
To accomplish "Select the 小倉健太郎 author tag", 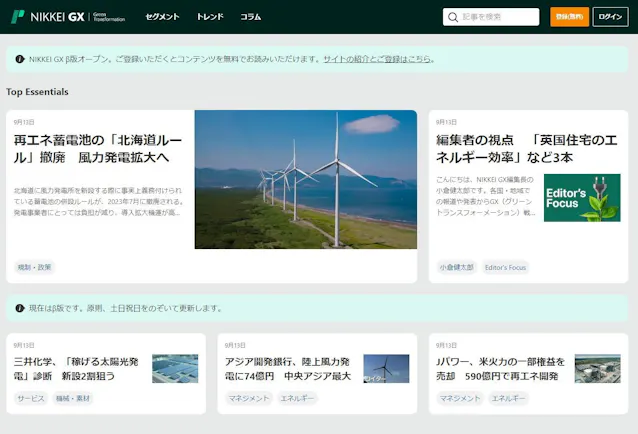I will tap(456, 267).
